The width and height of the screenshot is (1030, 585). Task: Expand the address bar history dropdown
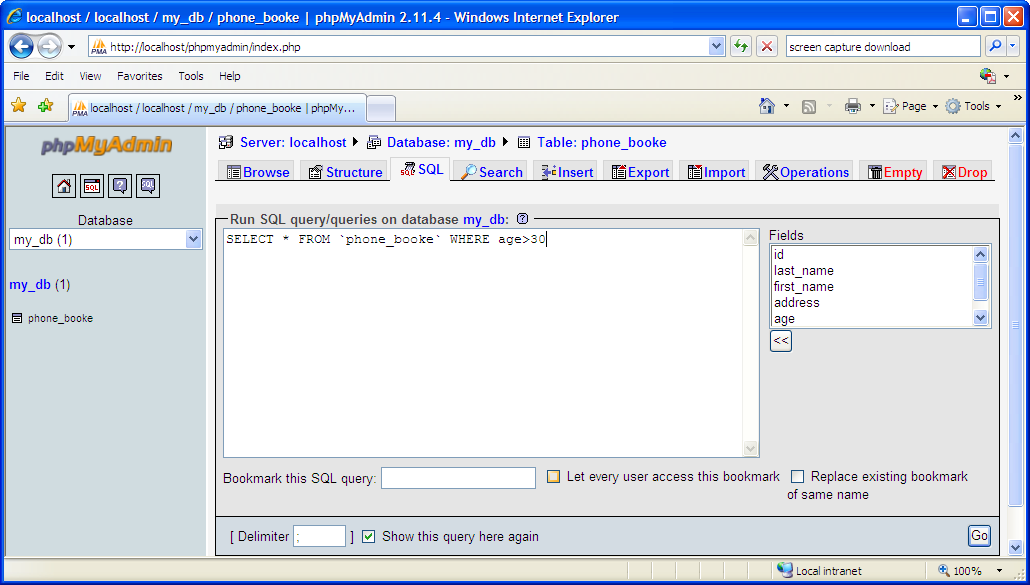pyautogui.click(x=717, y=46)
